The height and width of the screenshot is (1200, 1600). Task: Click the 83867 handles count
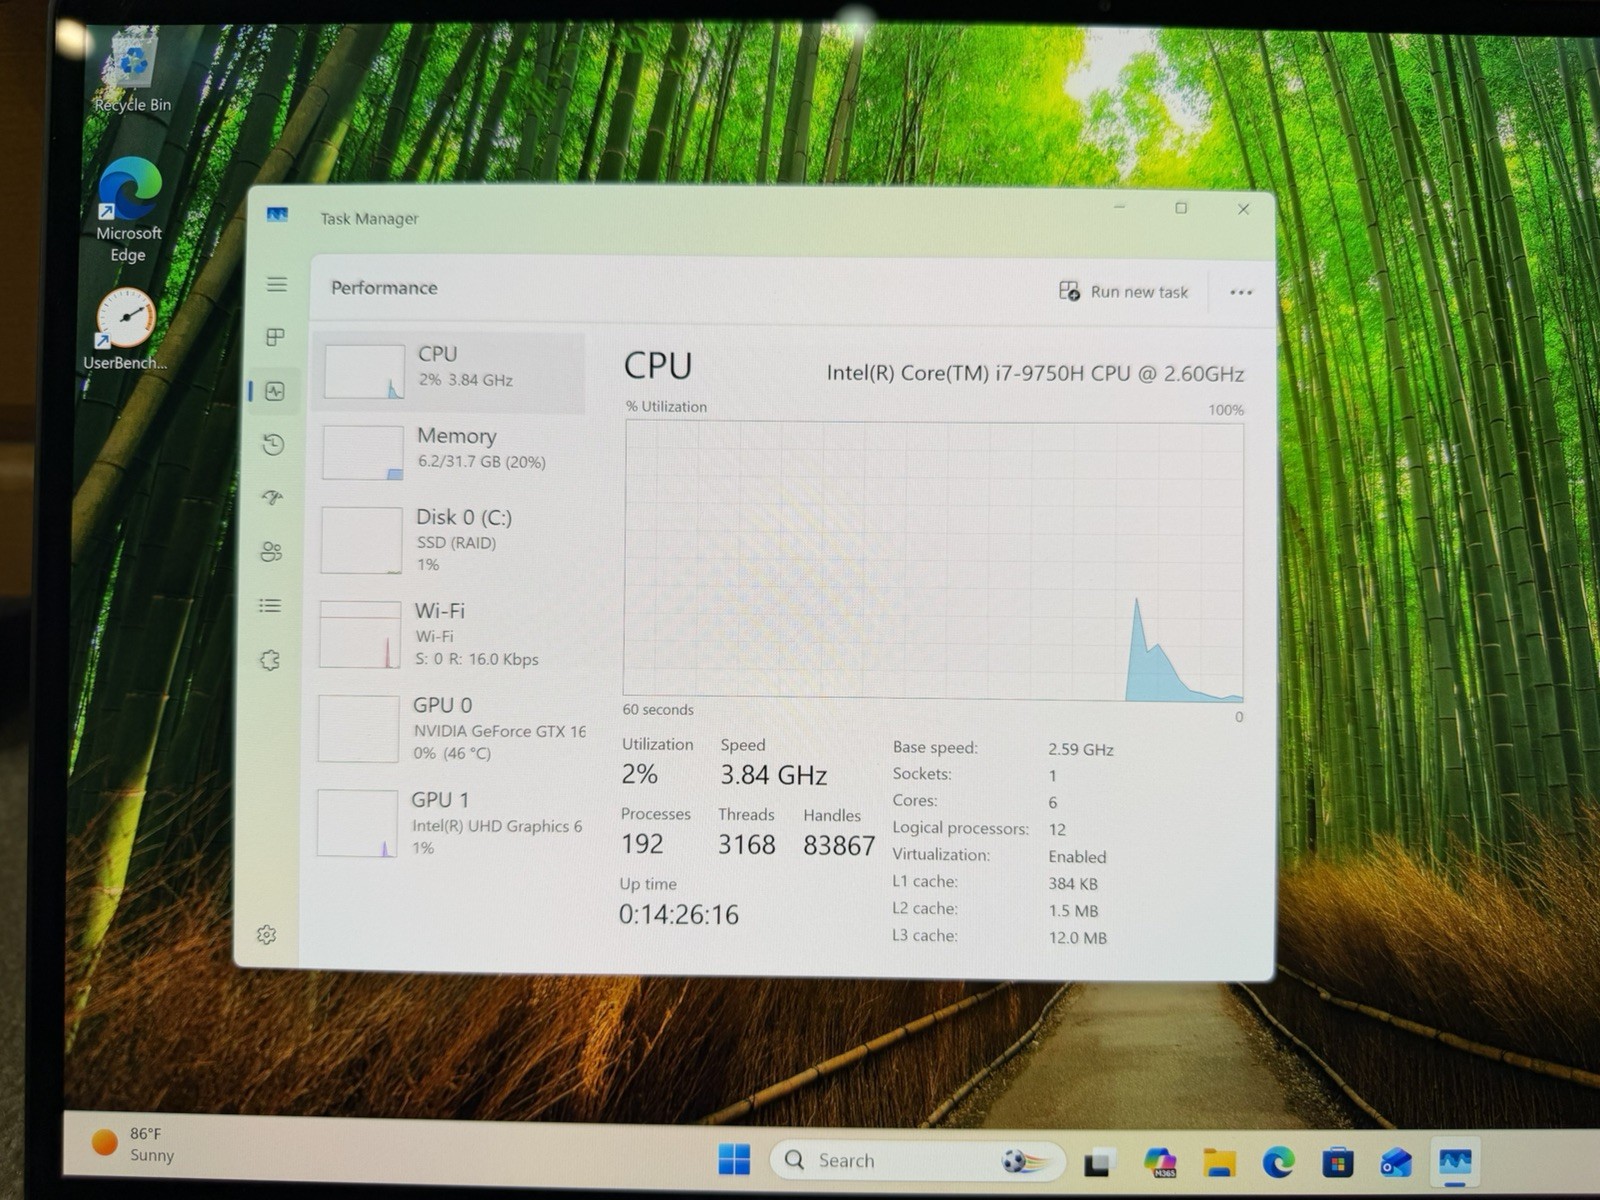[x=839, y=846]
